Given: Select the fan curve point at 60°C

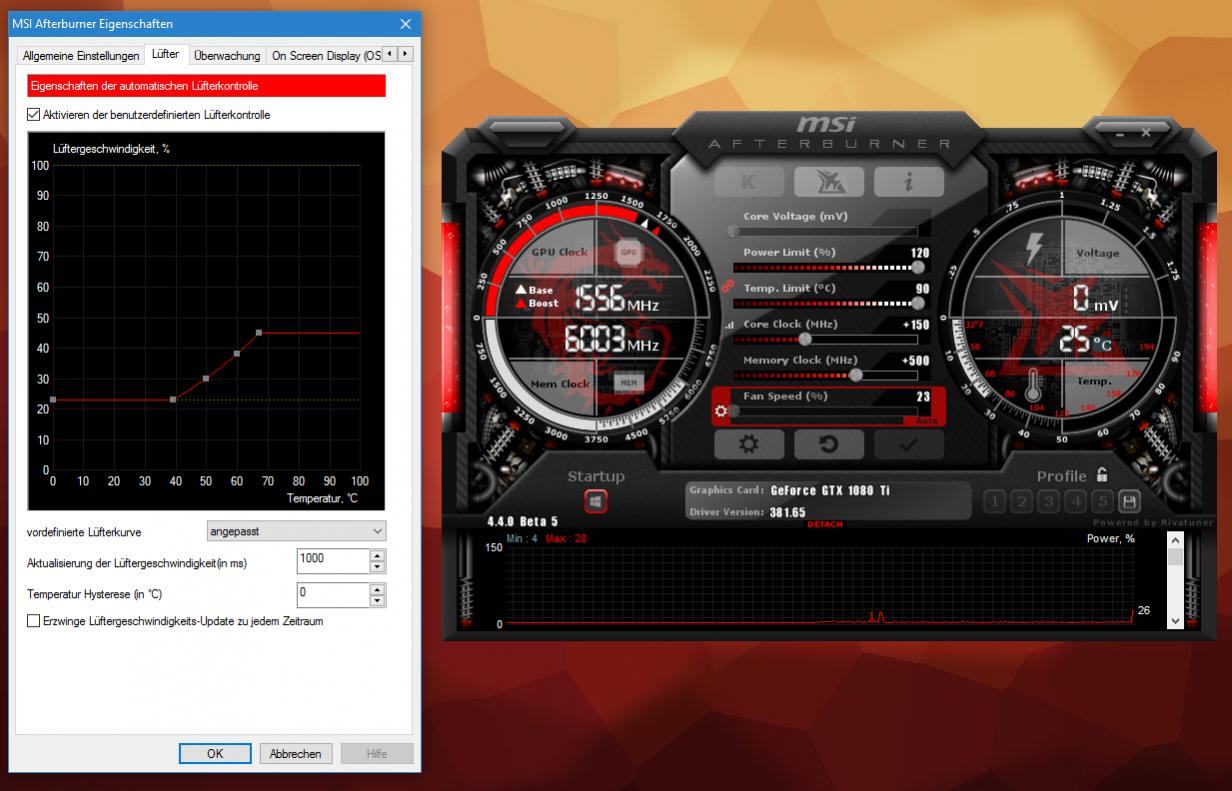Looking at the screenshot, I should [237, 353].
